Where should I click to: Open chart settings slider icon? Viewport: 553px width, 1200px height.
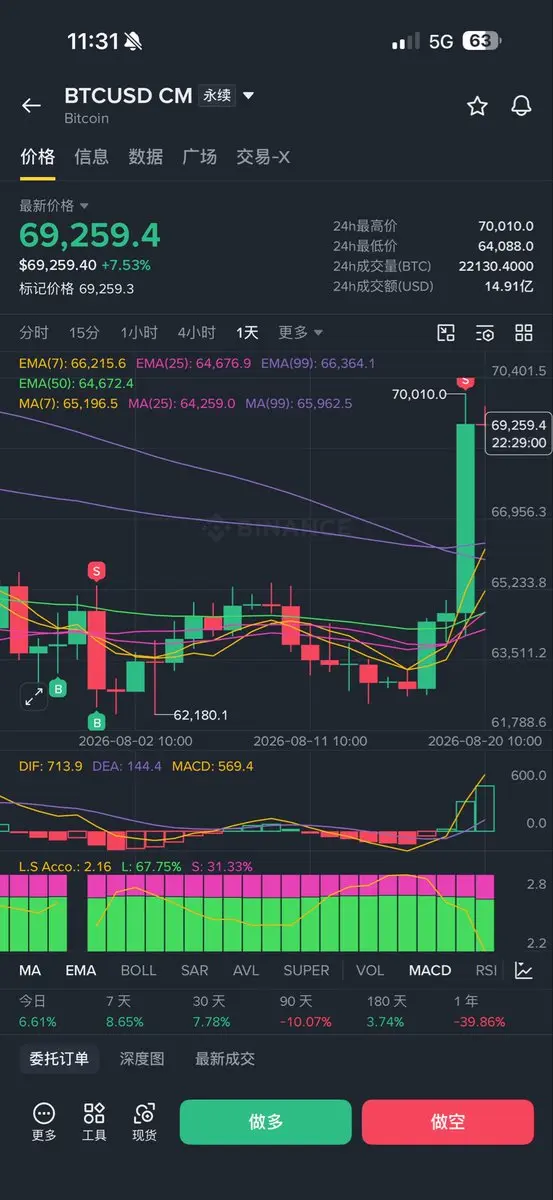click(485, 333)
